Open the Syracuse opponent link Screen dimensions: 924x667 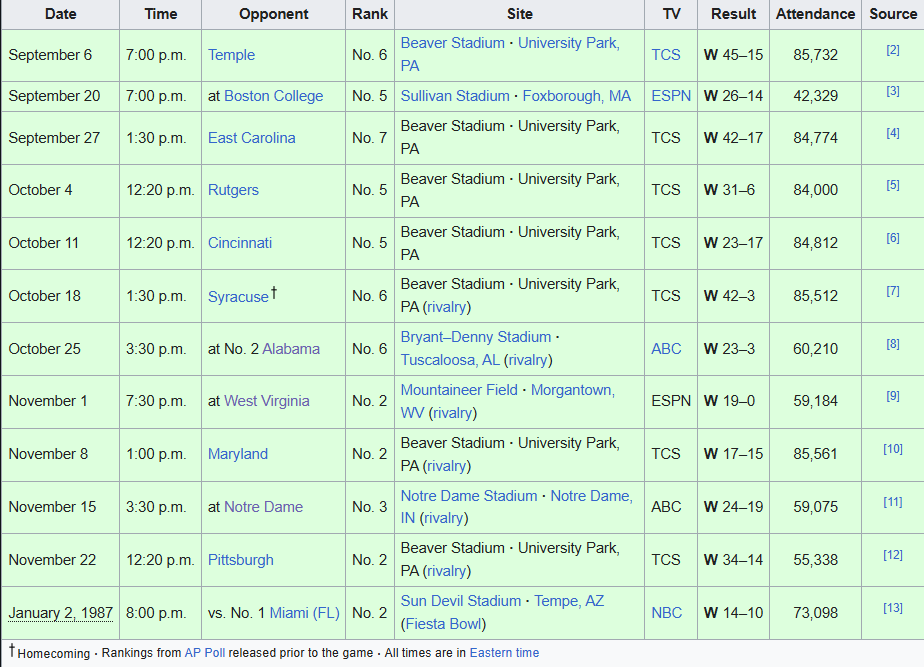238,296
